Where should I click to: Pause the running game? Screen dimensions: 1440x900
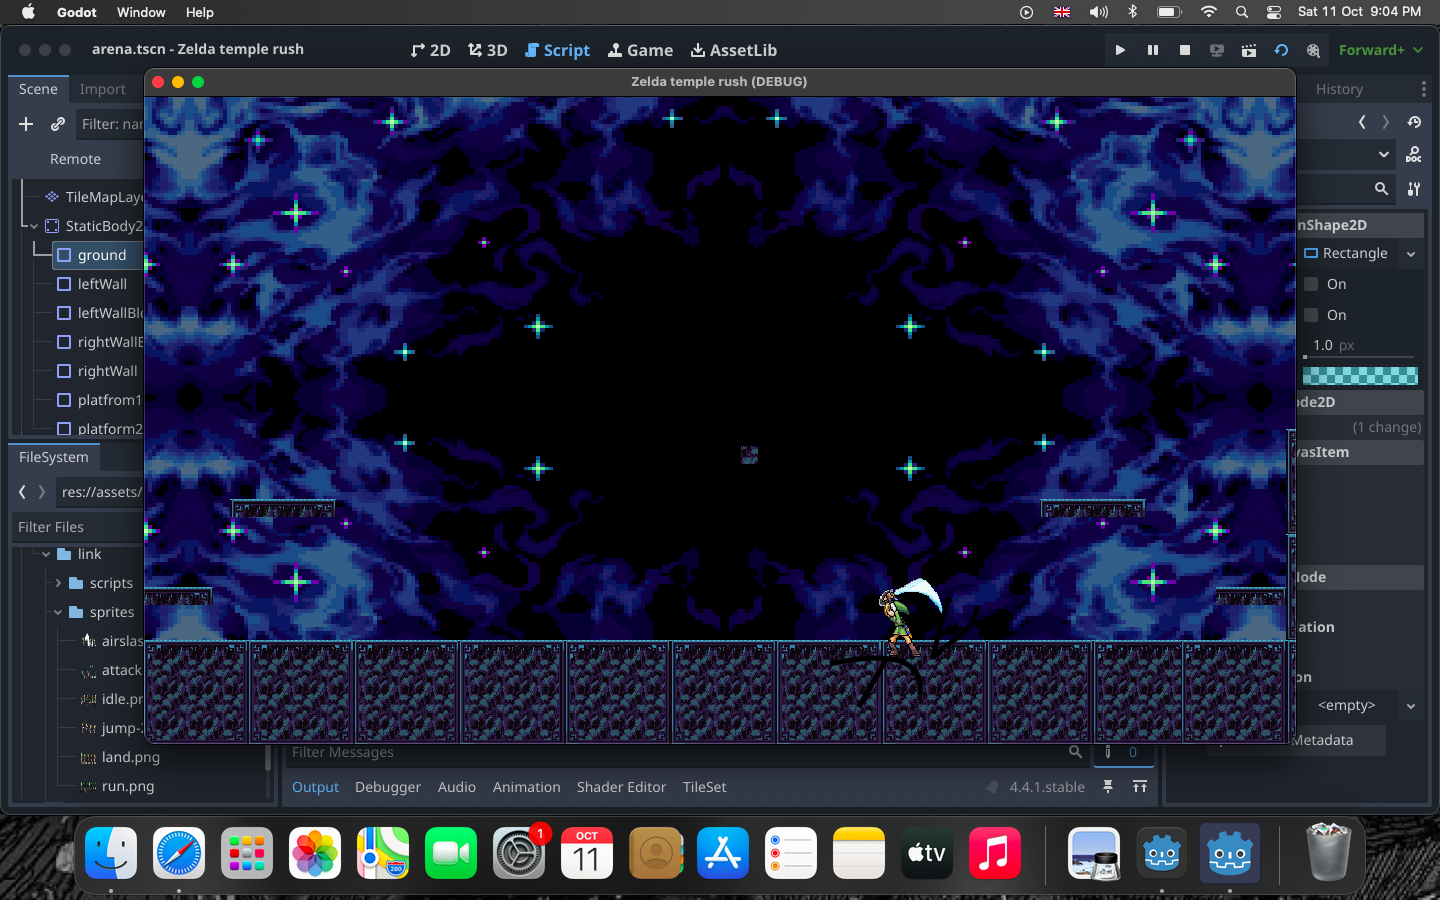click(1153, 50)
